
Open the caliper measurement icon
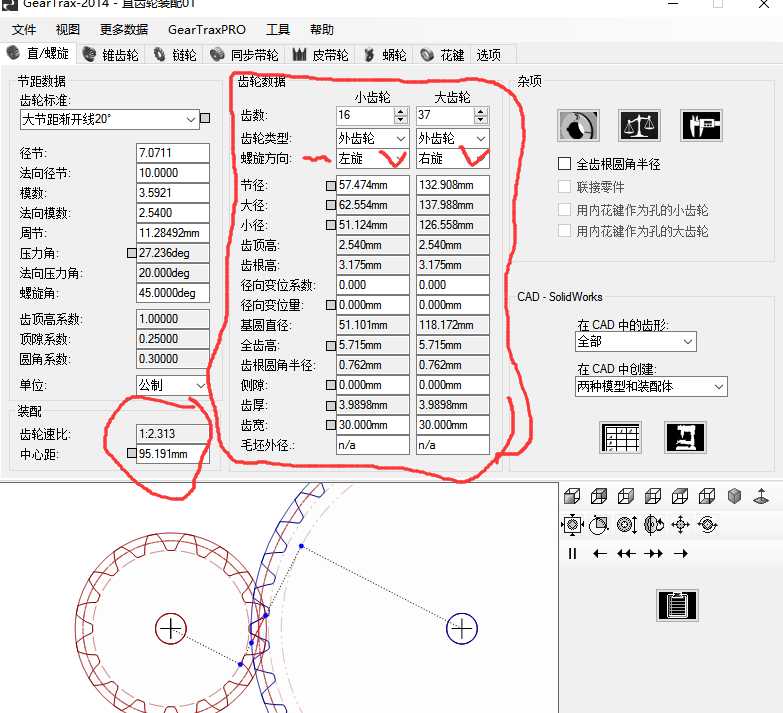pyautogui.click(x=702, y=125)
